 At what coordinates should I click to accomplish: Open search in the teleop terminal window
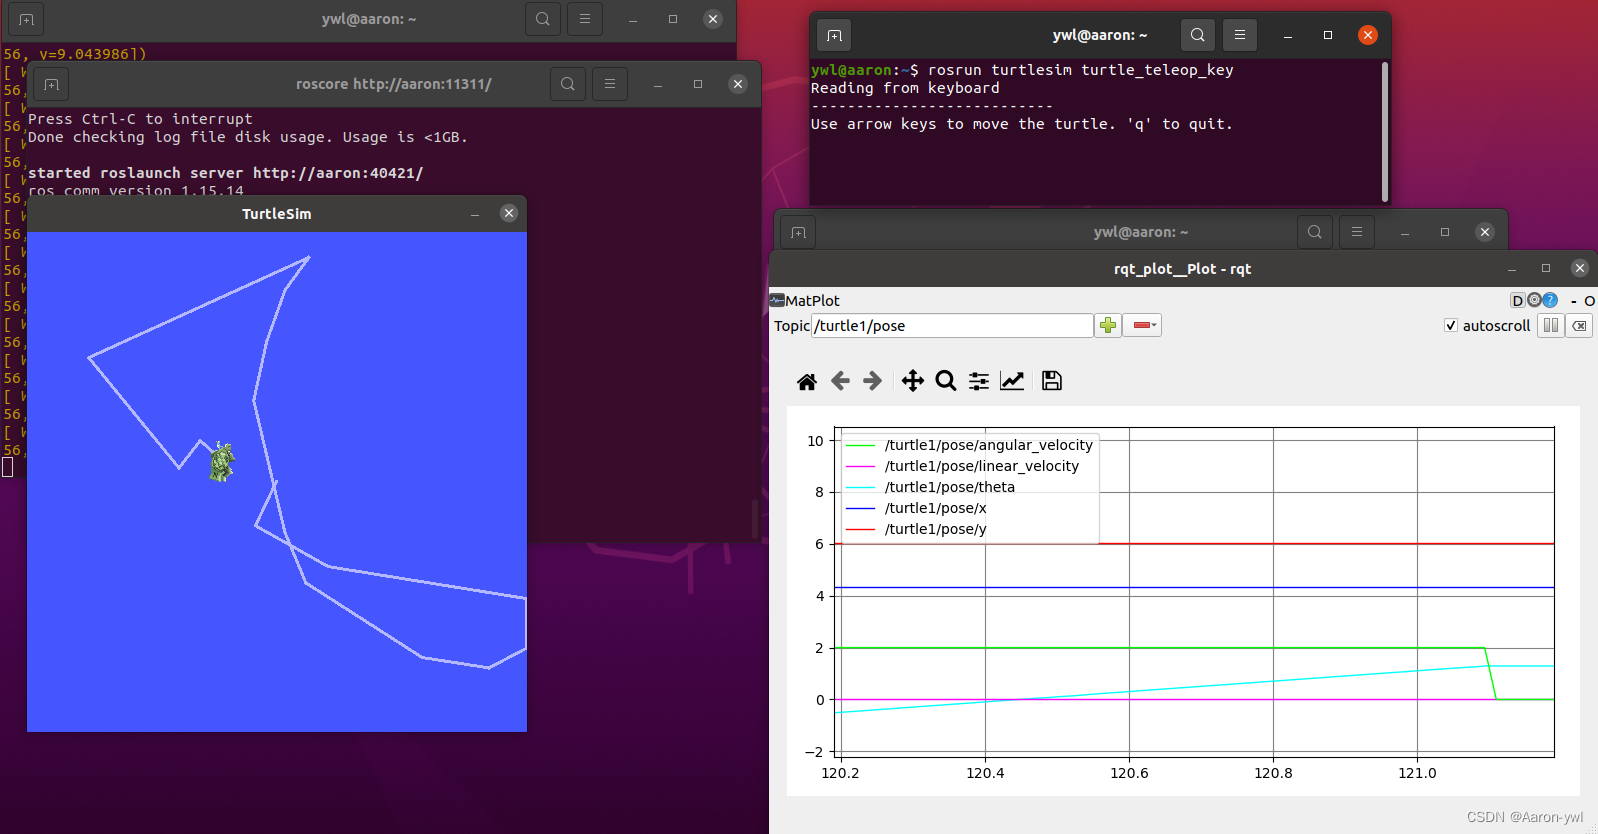point(1198,35)
